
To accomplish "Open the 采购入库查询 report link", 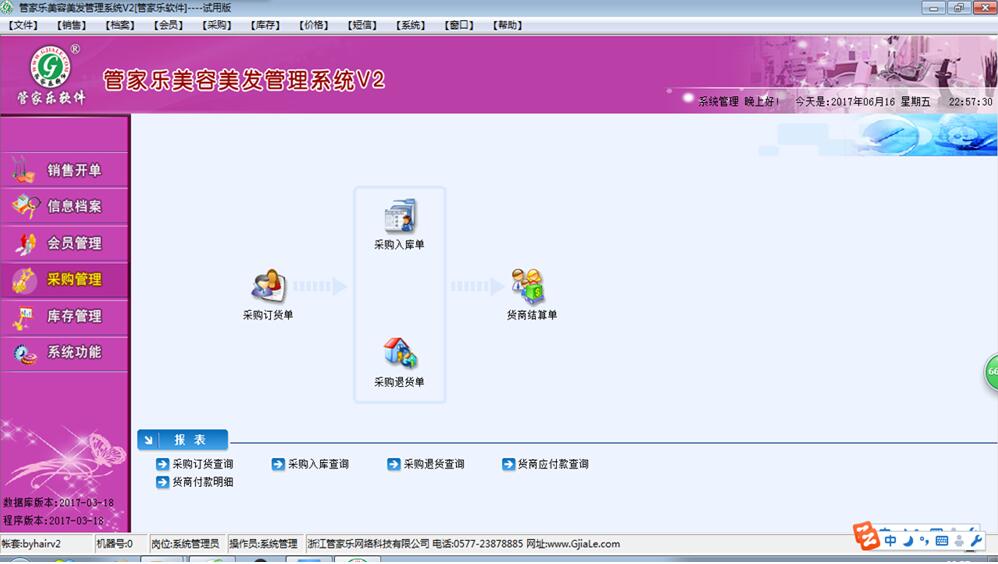I will 311,464.
